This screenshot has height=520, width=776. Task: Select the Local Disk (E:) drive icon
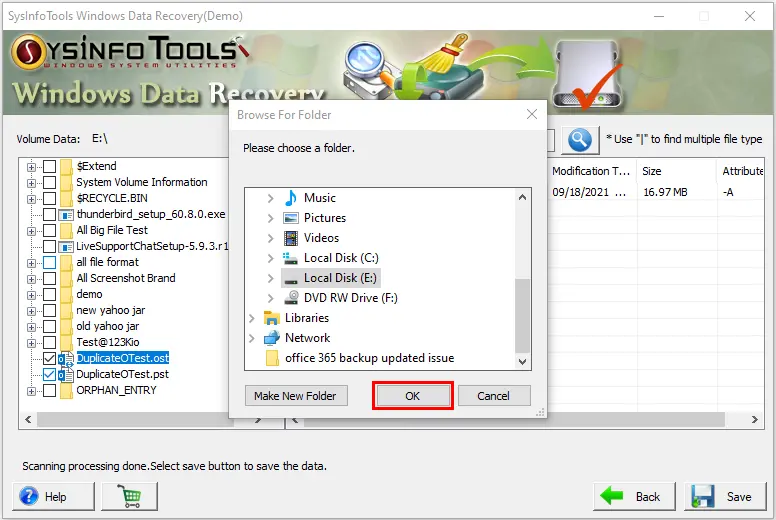pyautogui.click(x=291, y=278)
